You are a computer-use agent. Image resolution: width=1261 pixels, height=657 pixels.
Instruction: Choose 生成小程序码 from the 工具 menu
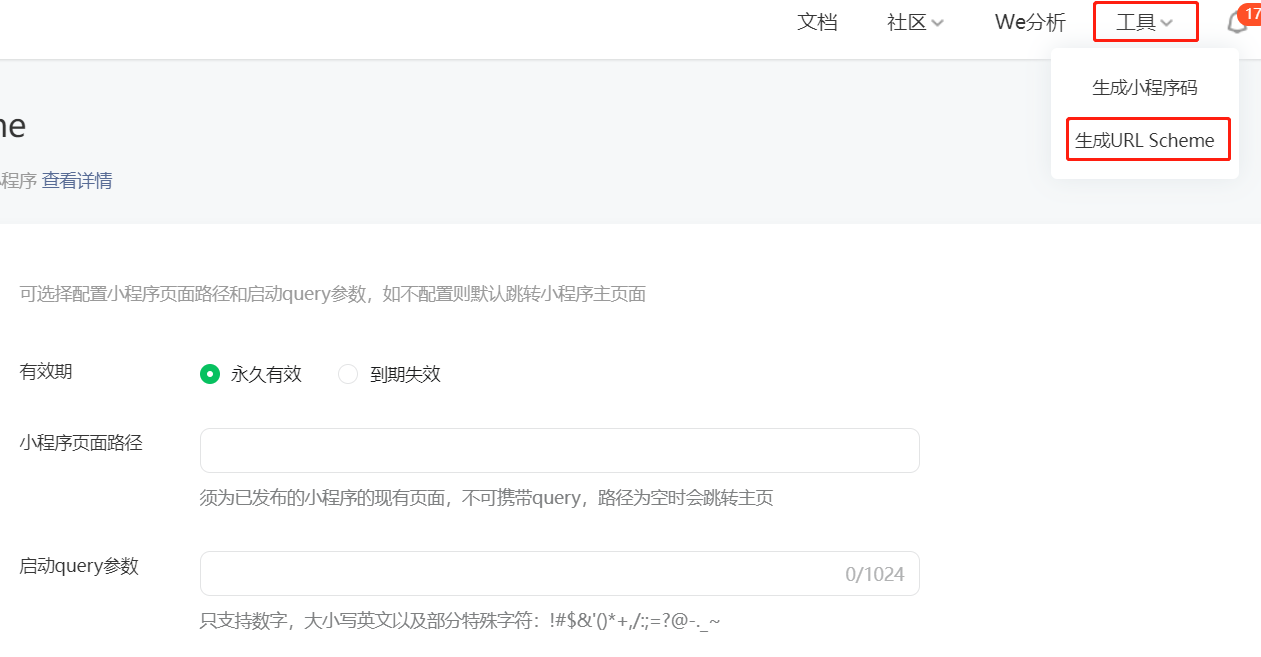pos(1144,88)
